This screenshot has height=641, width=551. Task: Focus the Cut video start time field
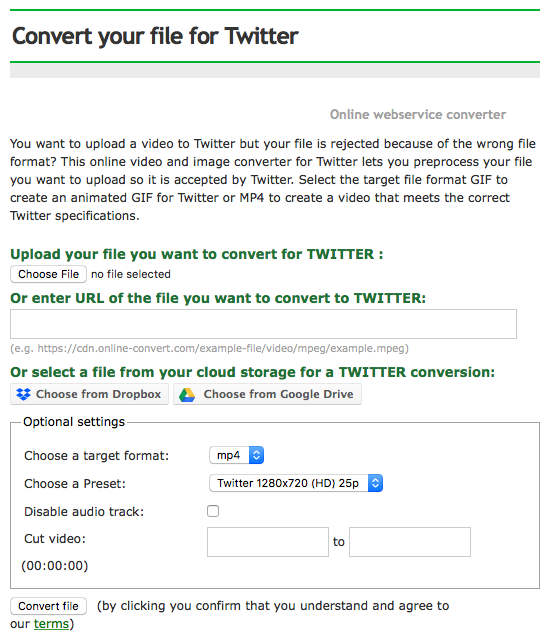coord(268,542)
